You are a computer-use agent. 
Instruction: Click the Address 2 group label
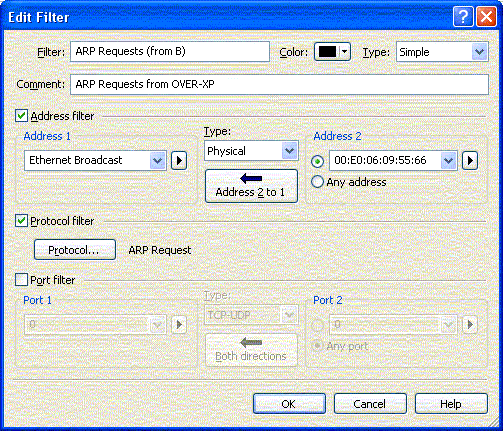(x=337, y=136)
